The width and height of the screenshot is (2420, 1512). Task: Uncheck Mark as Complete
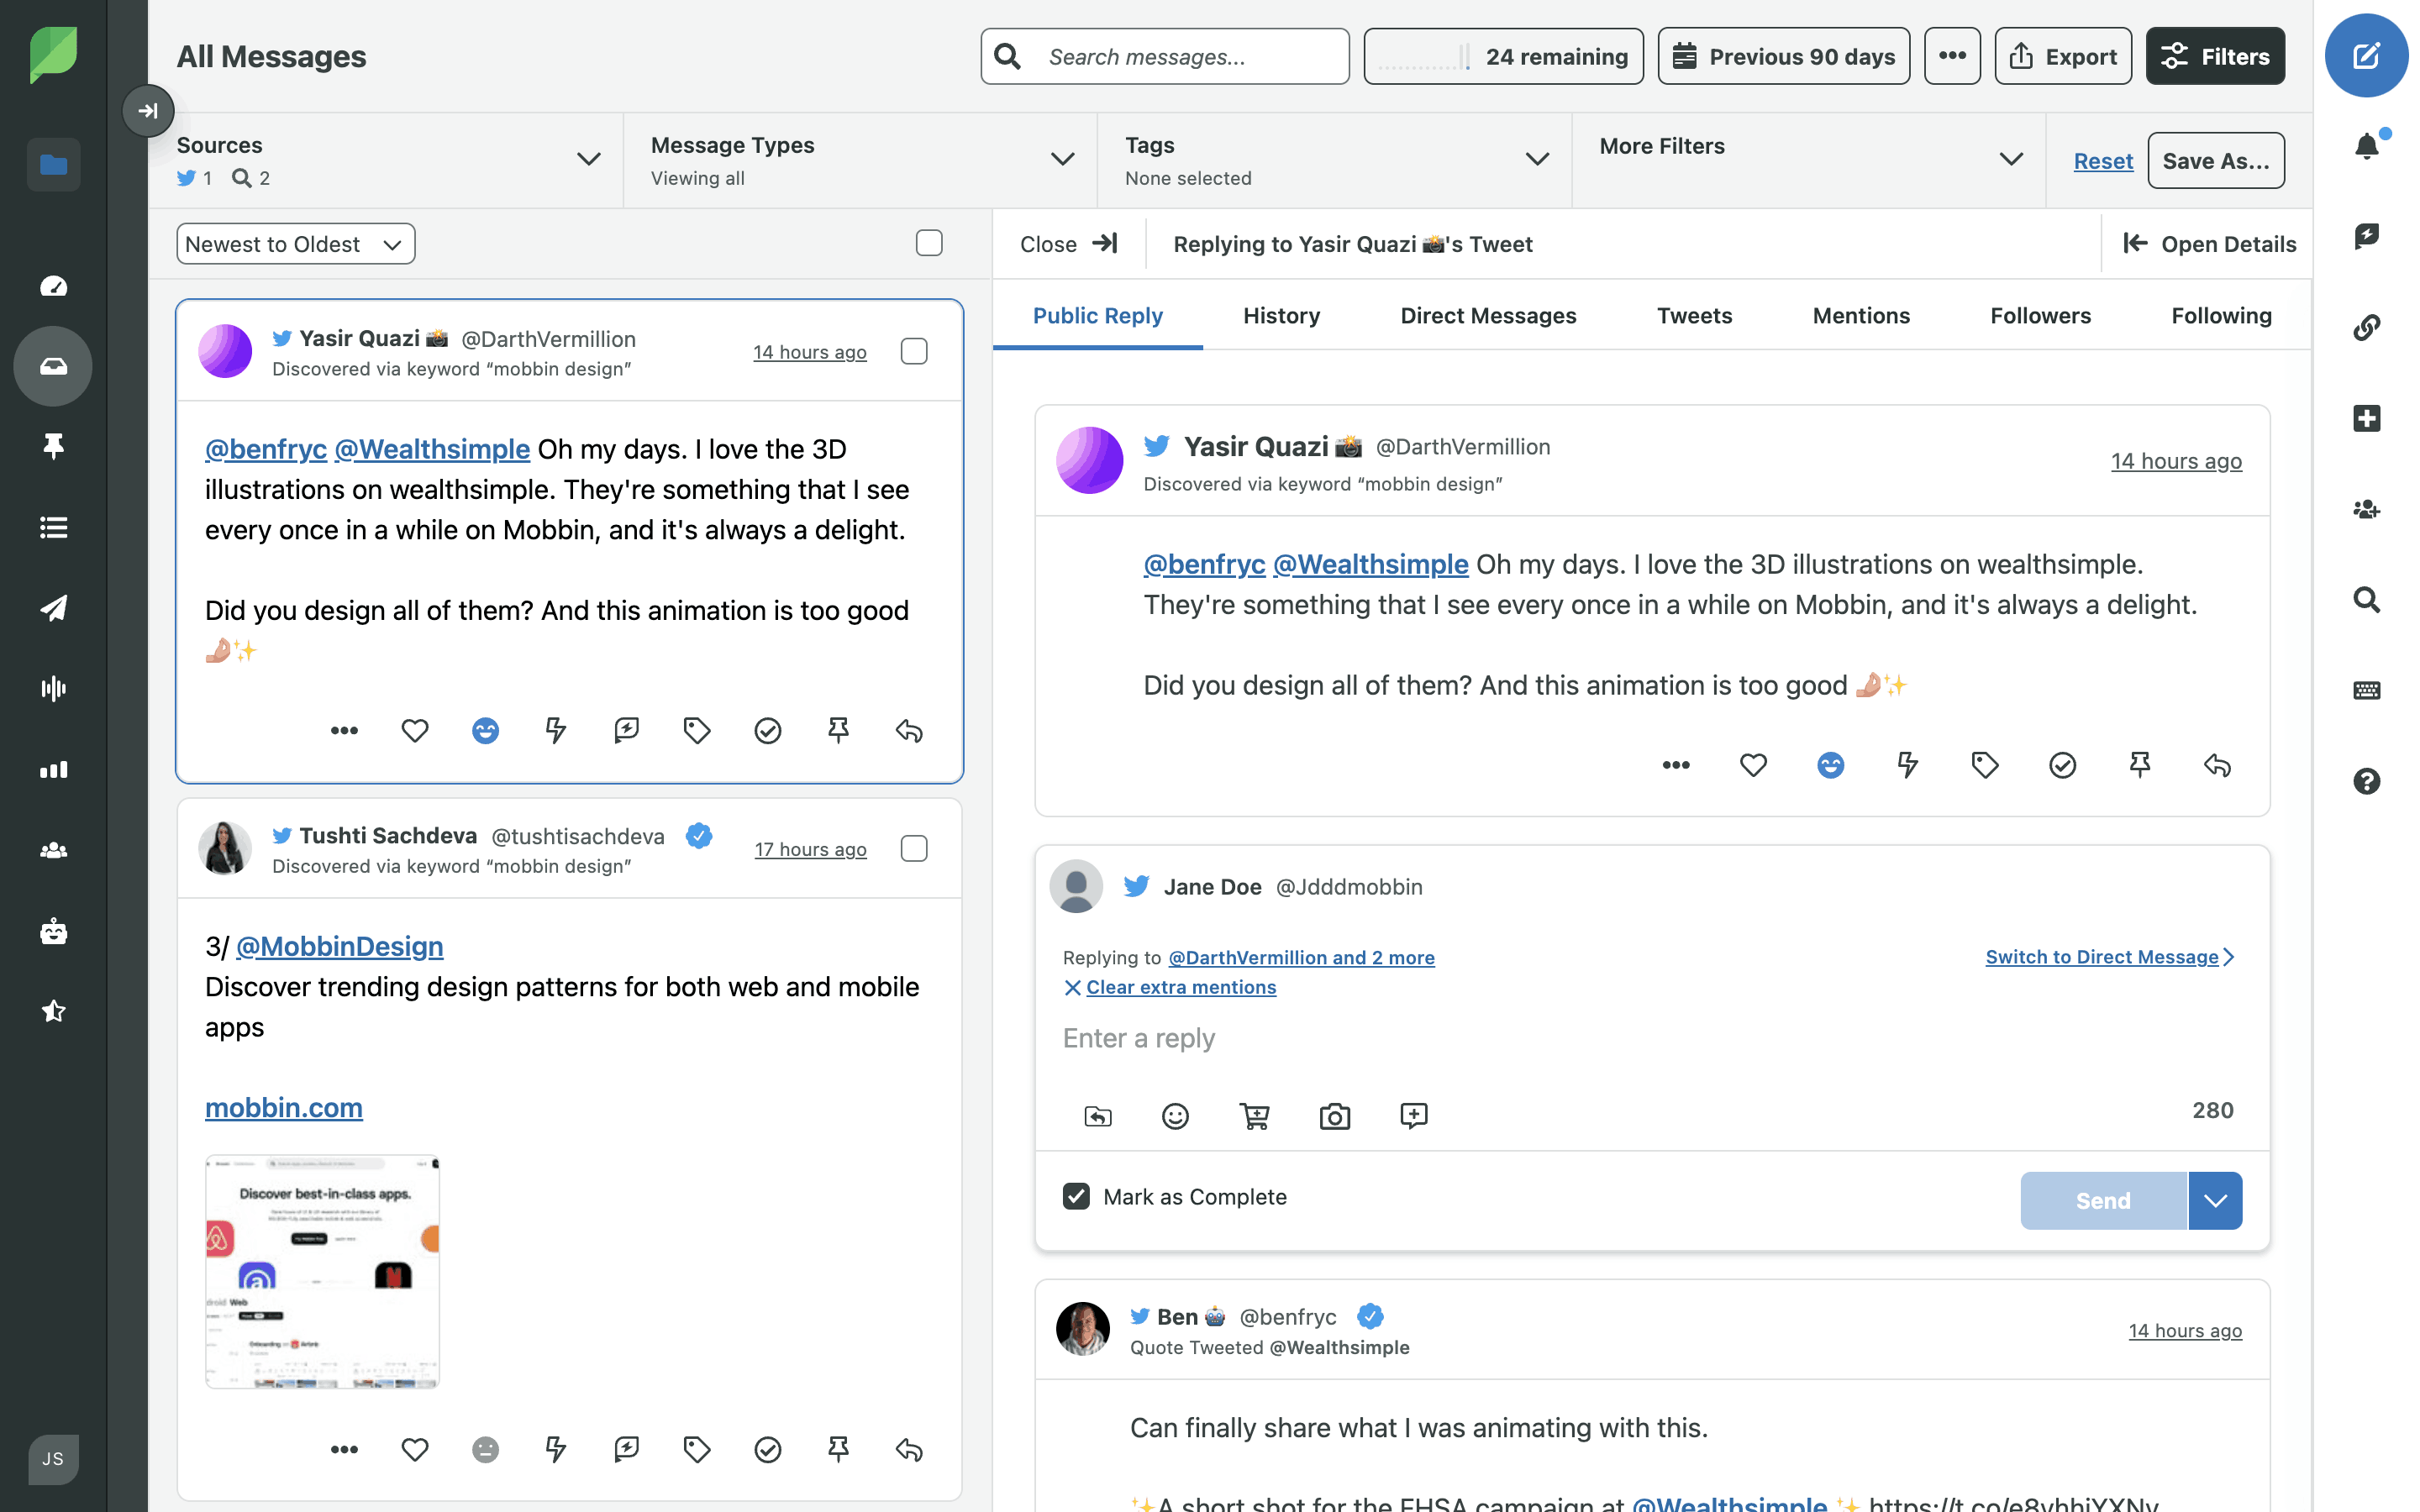(1076, 1197)
